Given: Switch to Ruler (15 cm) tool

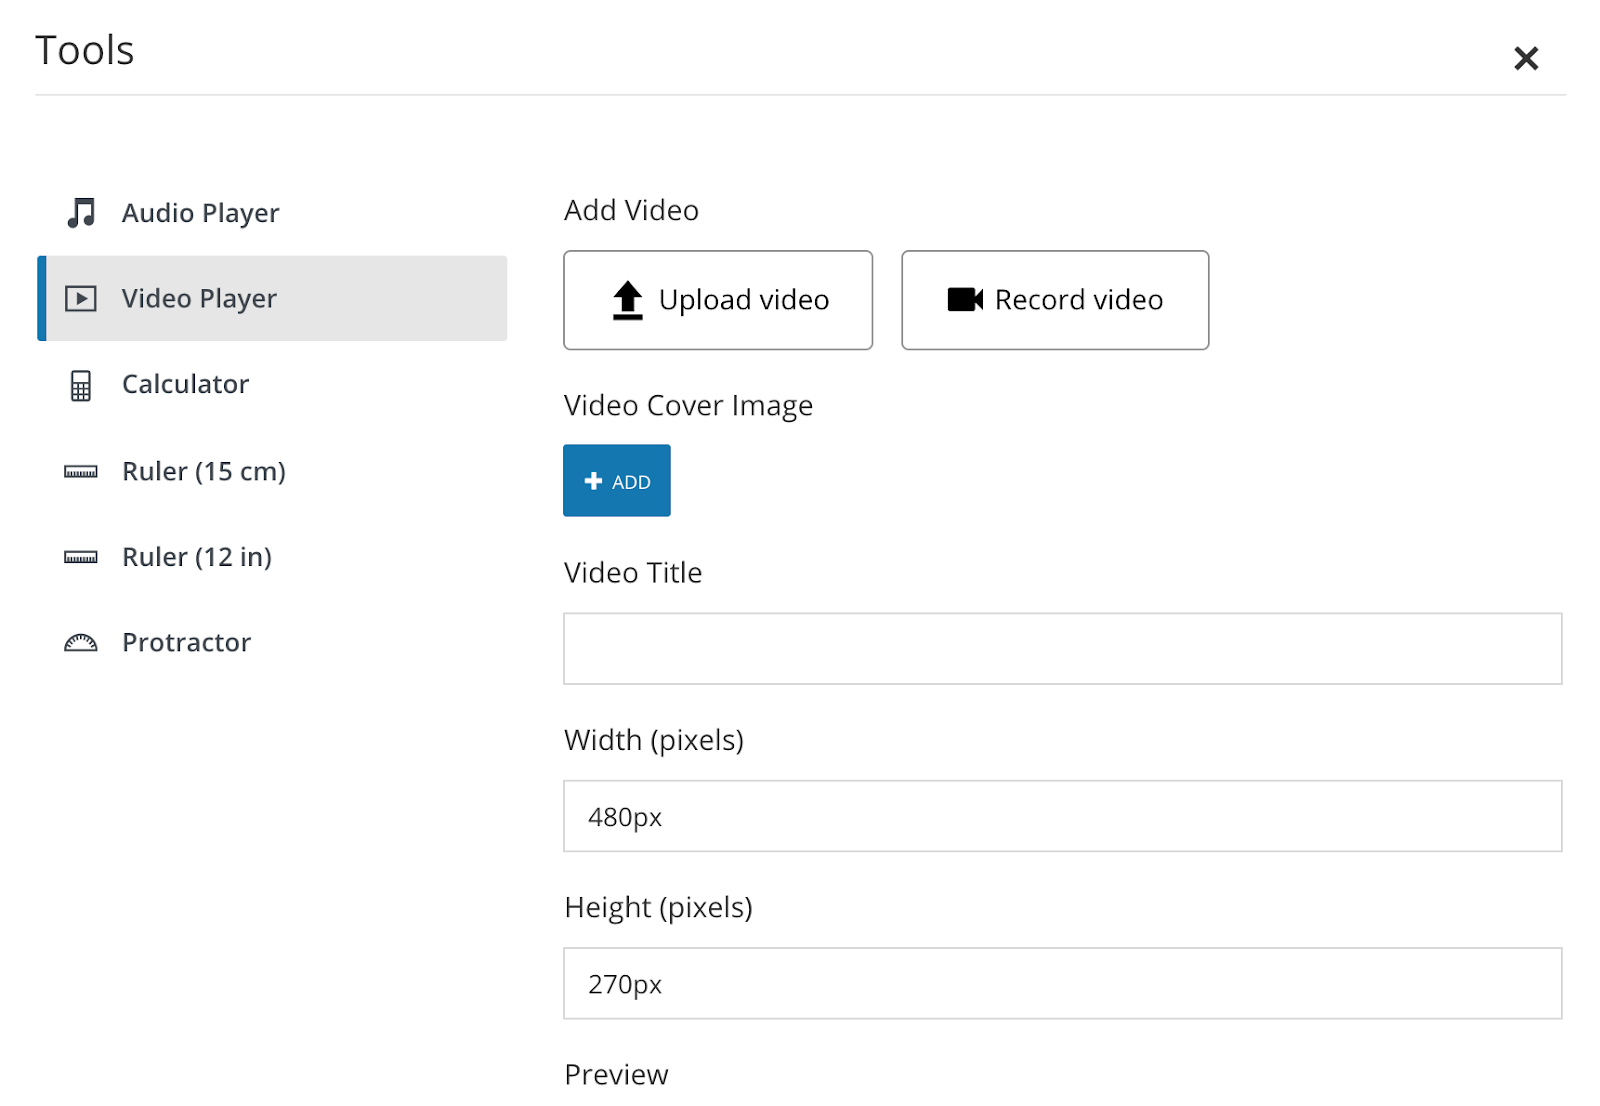Looking at the screenshot, I should (203, 472).
